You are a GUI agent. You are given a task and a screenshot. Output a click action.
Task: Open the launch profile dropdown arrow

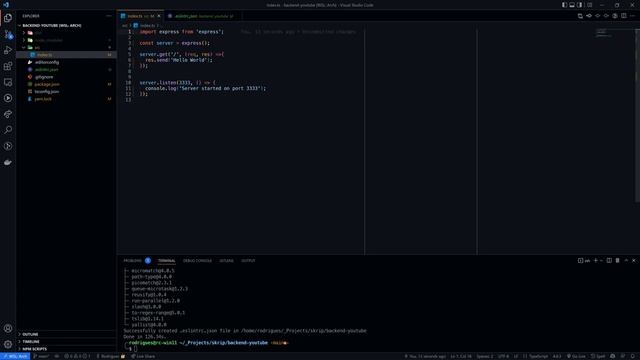[x=601, y=260]
